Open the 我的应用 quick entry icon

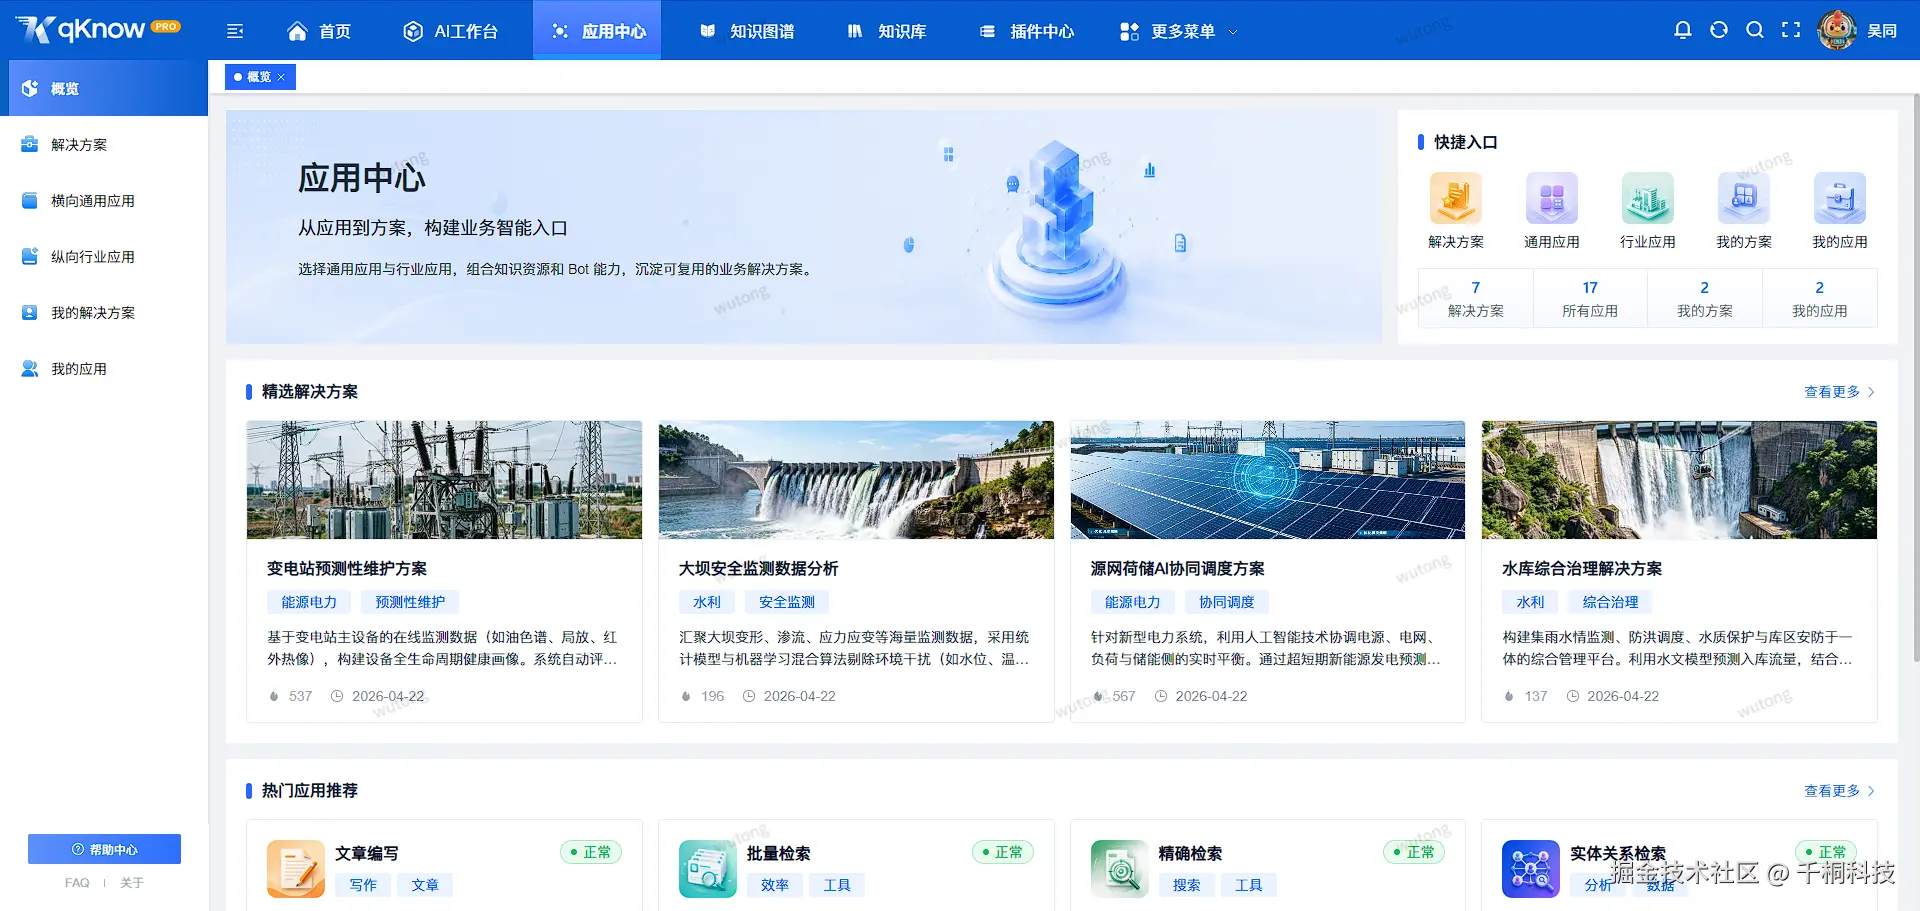[1840, 198]
